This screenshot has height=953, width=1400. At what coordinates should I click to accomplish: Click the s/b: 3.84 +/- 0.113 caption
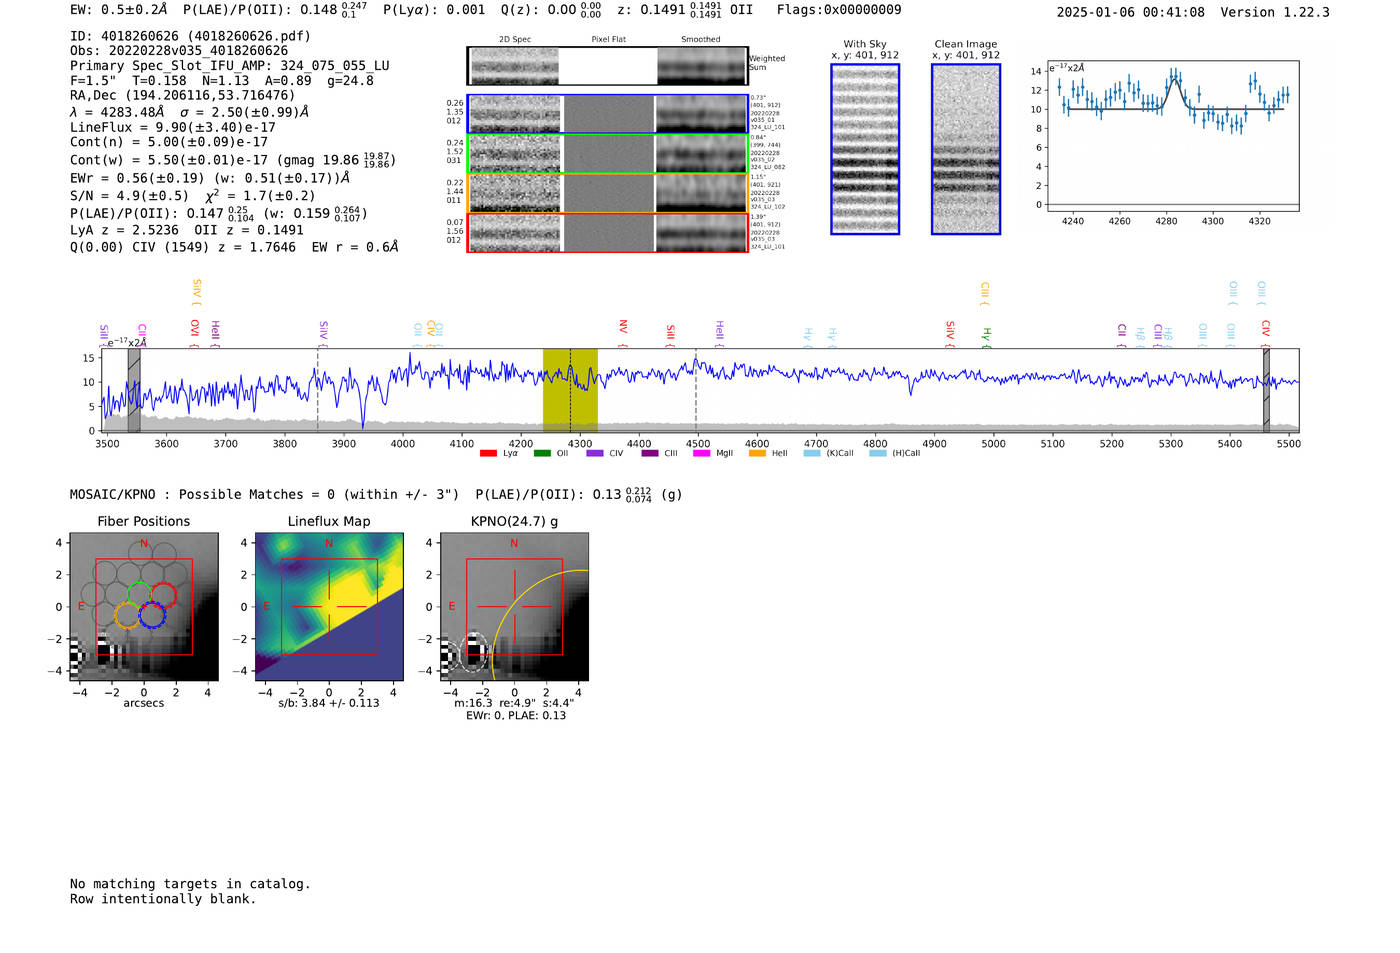[329, 703]
